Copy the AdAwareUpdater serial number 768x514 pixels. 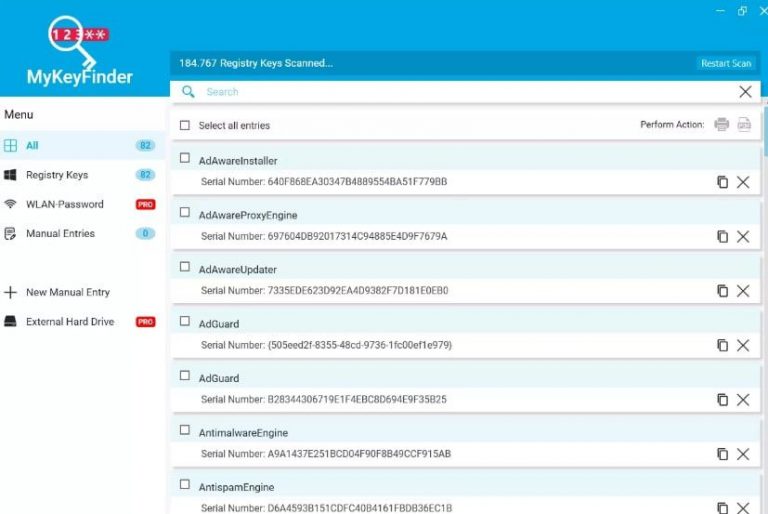[722, 291]
